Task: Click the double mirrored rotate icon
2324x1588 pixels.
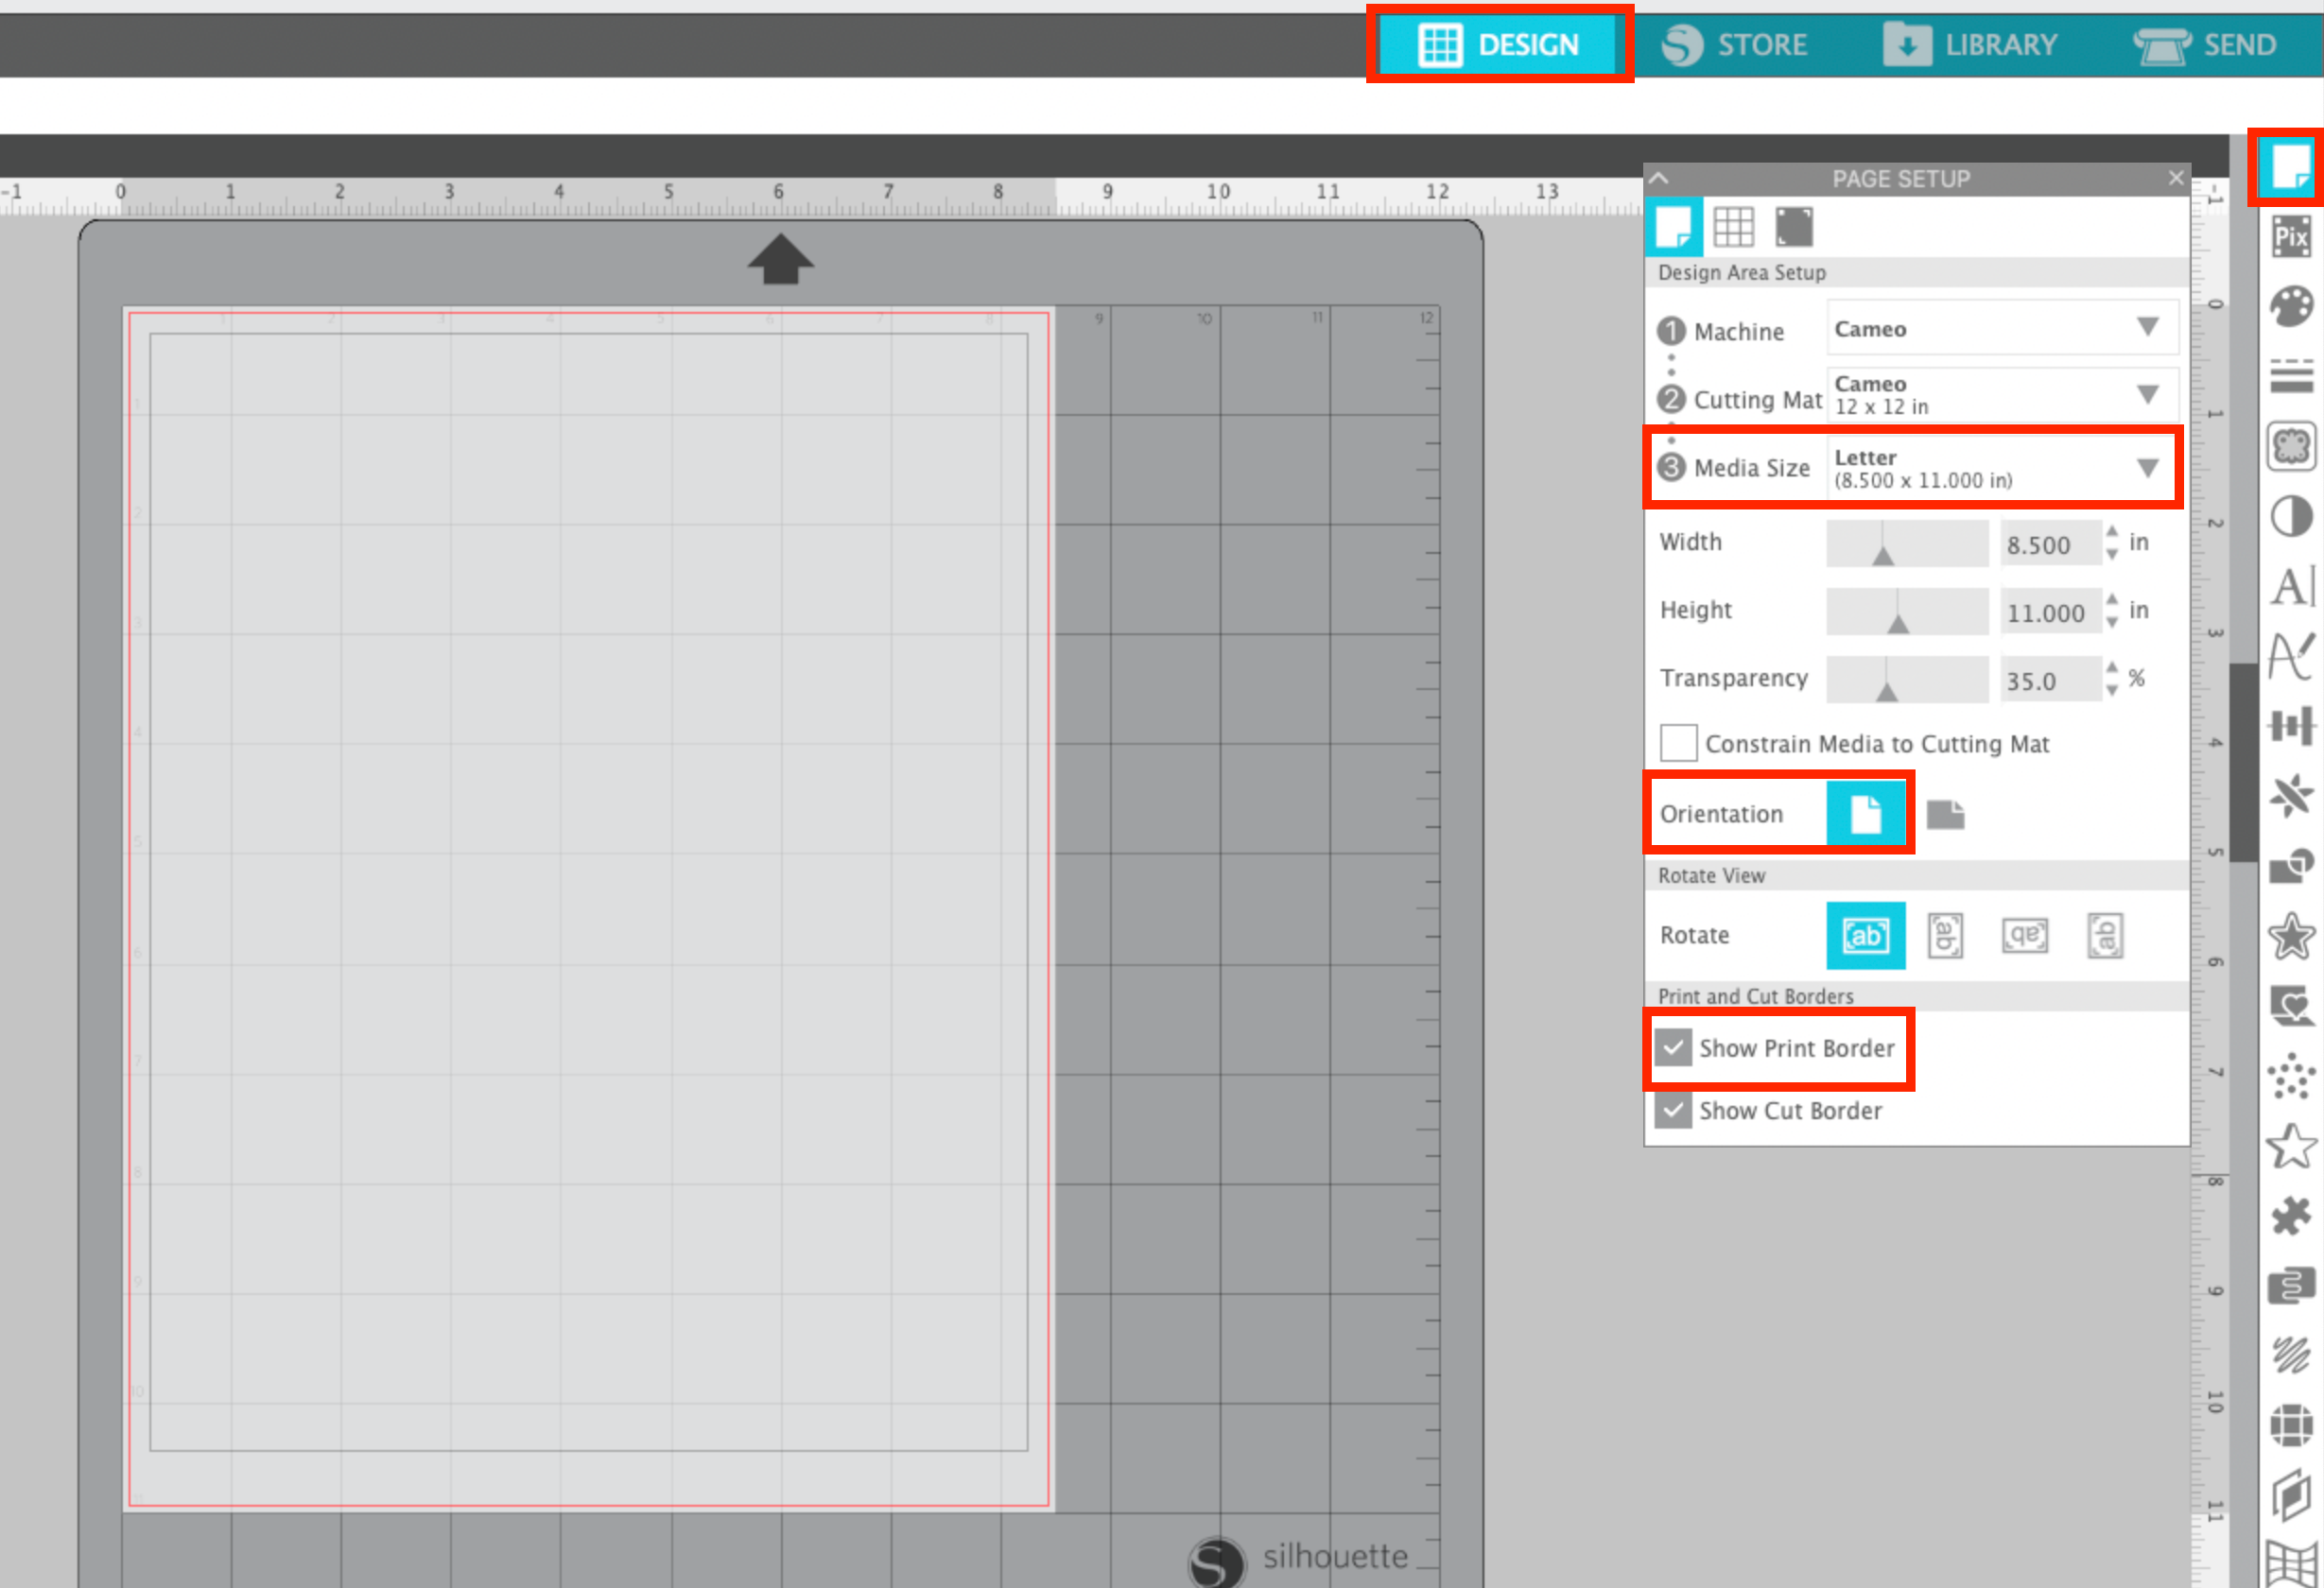Action: 2022,936
